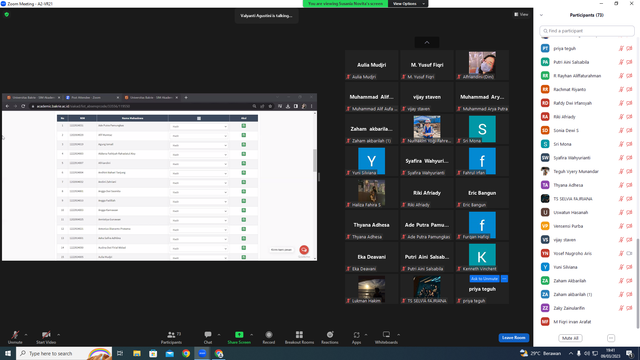Toggle mic icon beside Yuni Silviana in list
This screenshot has height=360, width=640.
click(621, 267)
